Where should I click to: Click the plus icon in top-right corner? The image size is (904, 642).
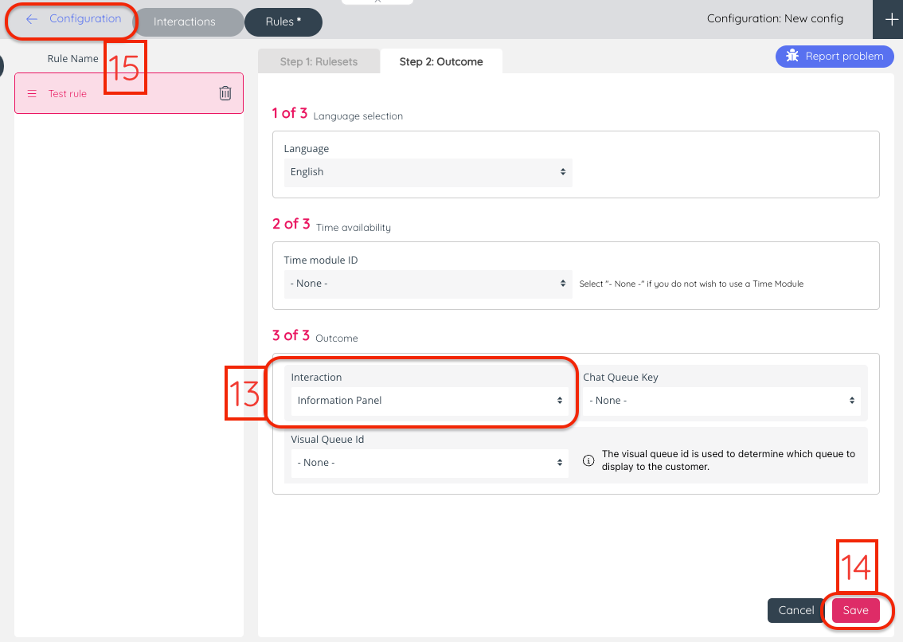[x=891, y=19]
